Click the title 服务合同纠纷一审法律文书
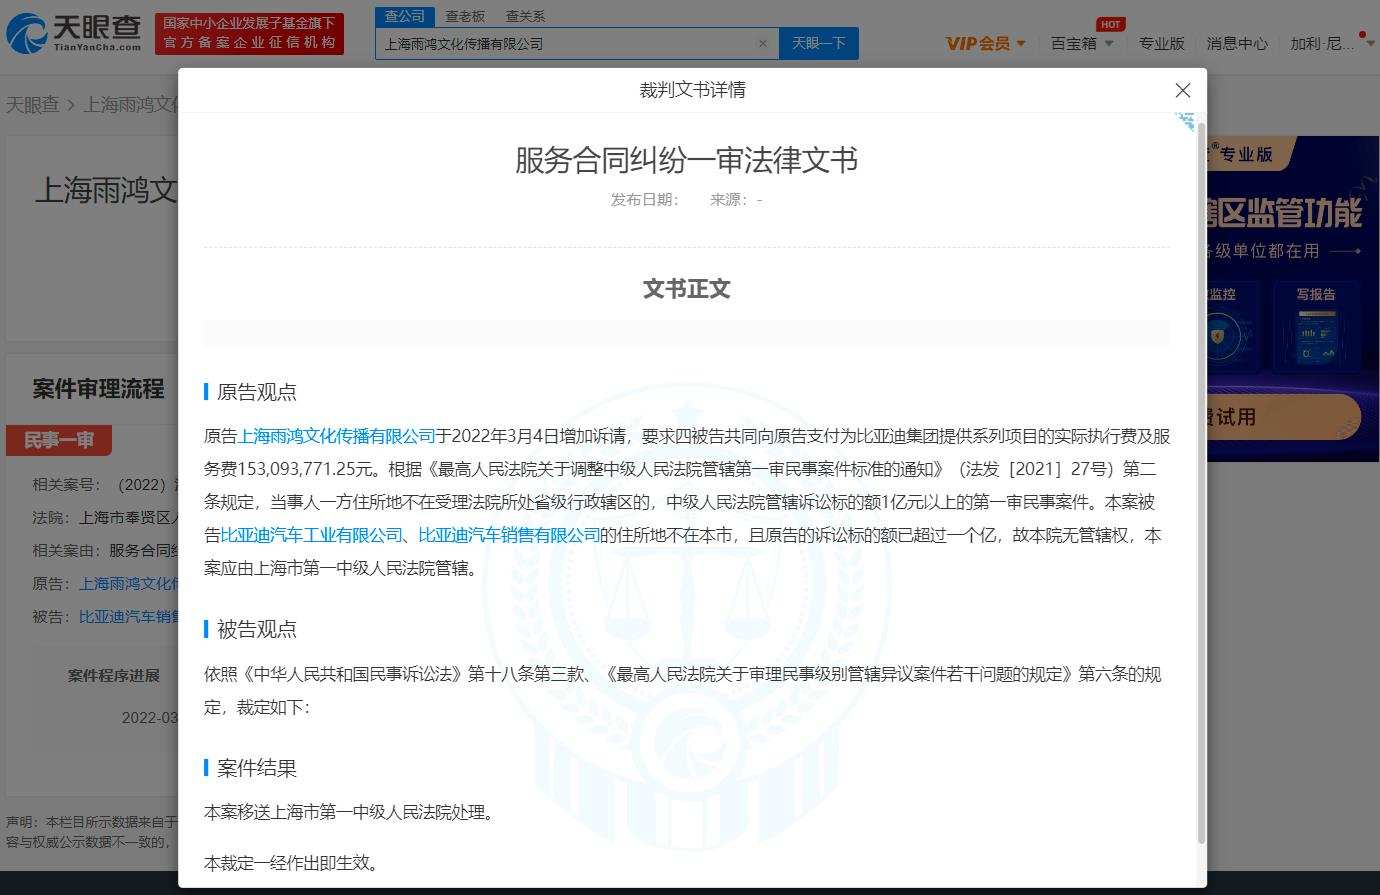 [x=686, y=160]
